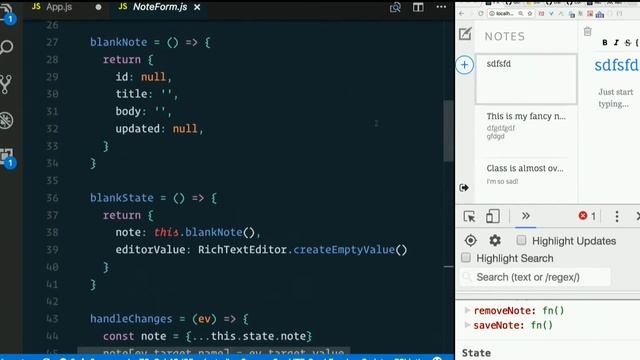Screen dimensions: 640x360
Task: Toggle the DevTools device toolbar icon
Action: (x=493, y=216)
